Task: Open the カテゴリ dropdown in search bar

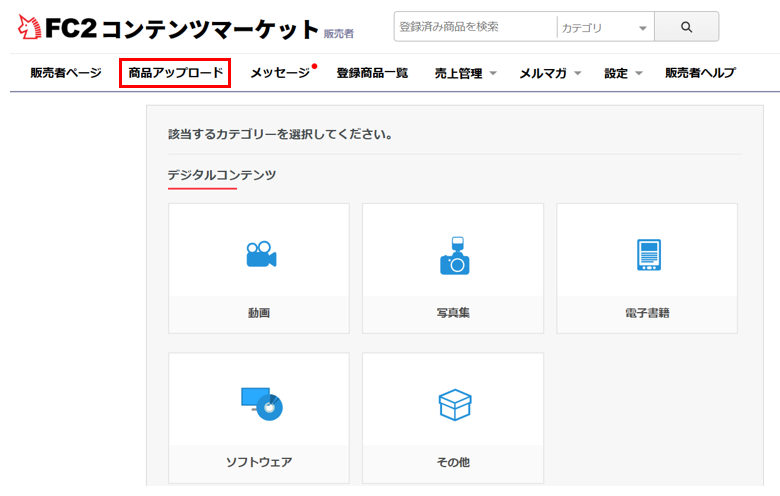Action: (604, 28)
